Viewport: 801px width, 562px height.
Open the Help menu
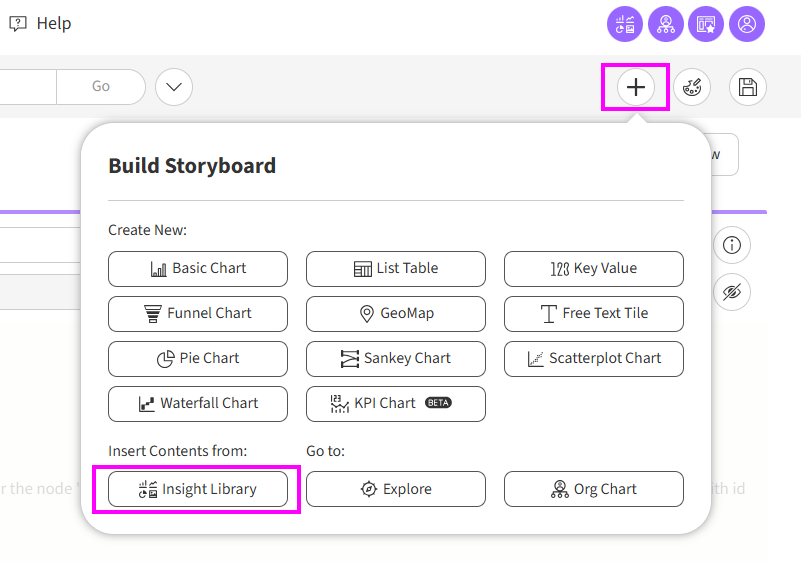point(41,23)
